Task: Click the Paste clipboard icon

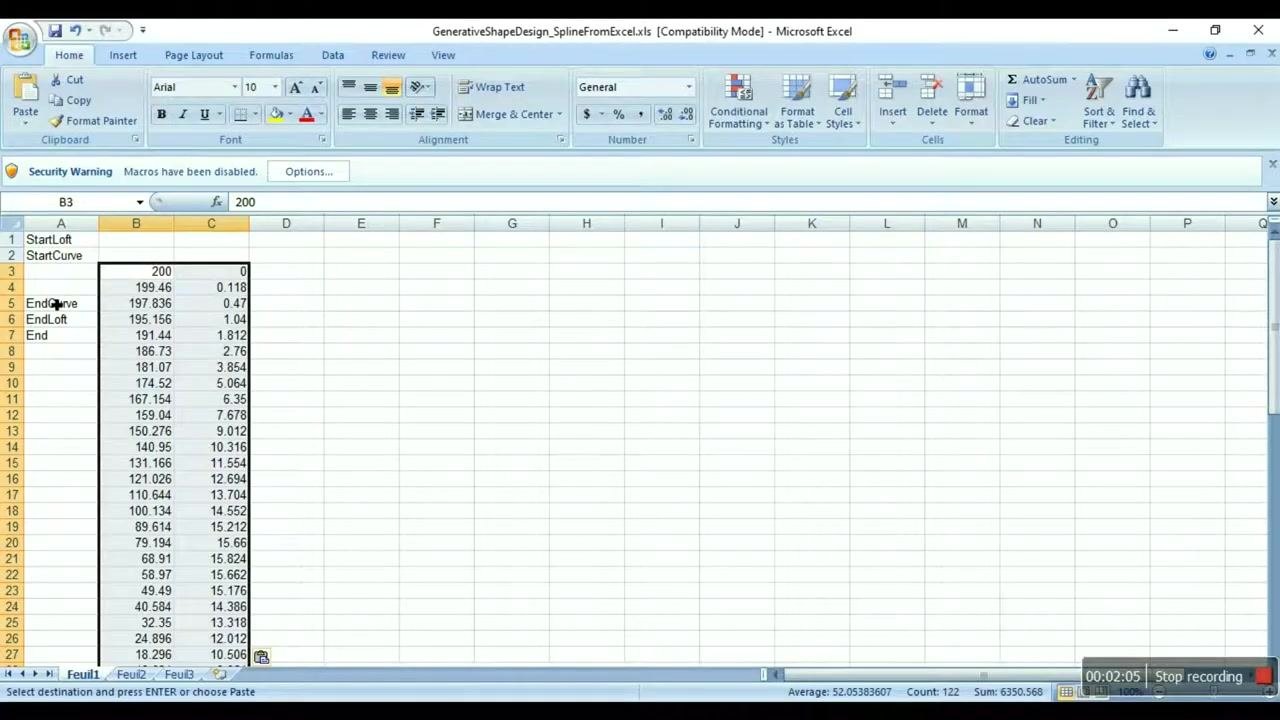Action: tap(25, 90)
